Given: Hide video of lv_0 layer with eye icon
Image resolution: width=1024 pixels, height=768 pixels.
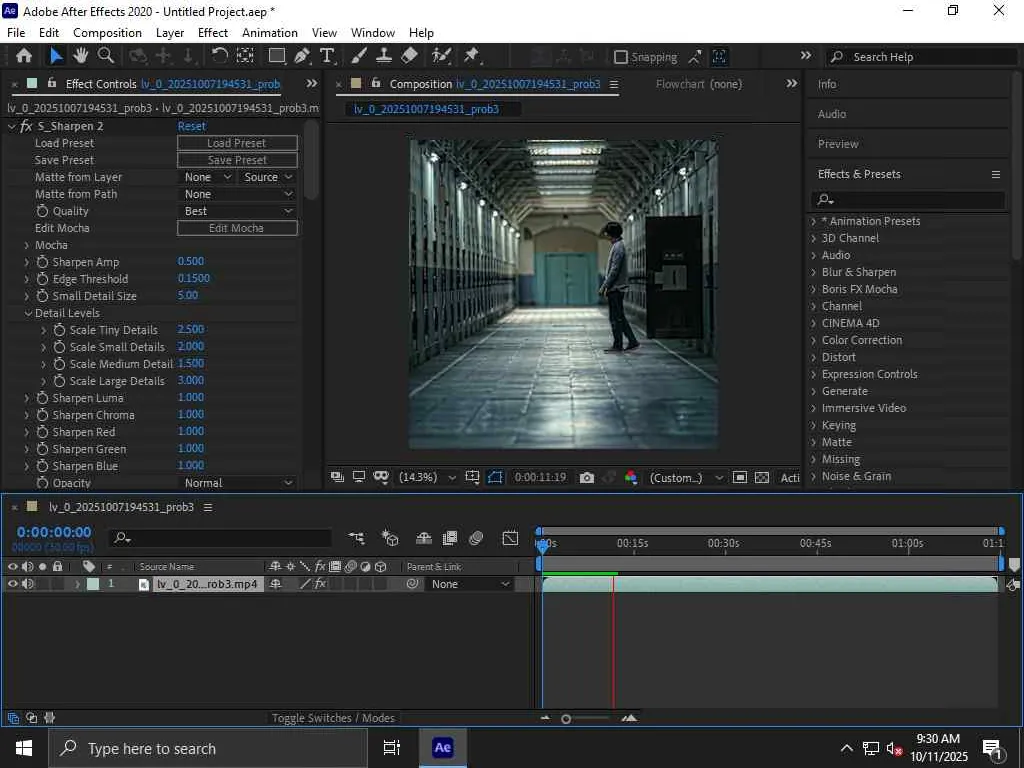Looking at the screenshot, I should pyautogui.click(x=13, y=584).
